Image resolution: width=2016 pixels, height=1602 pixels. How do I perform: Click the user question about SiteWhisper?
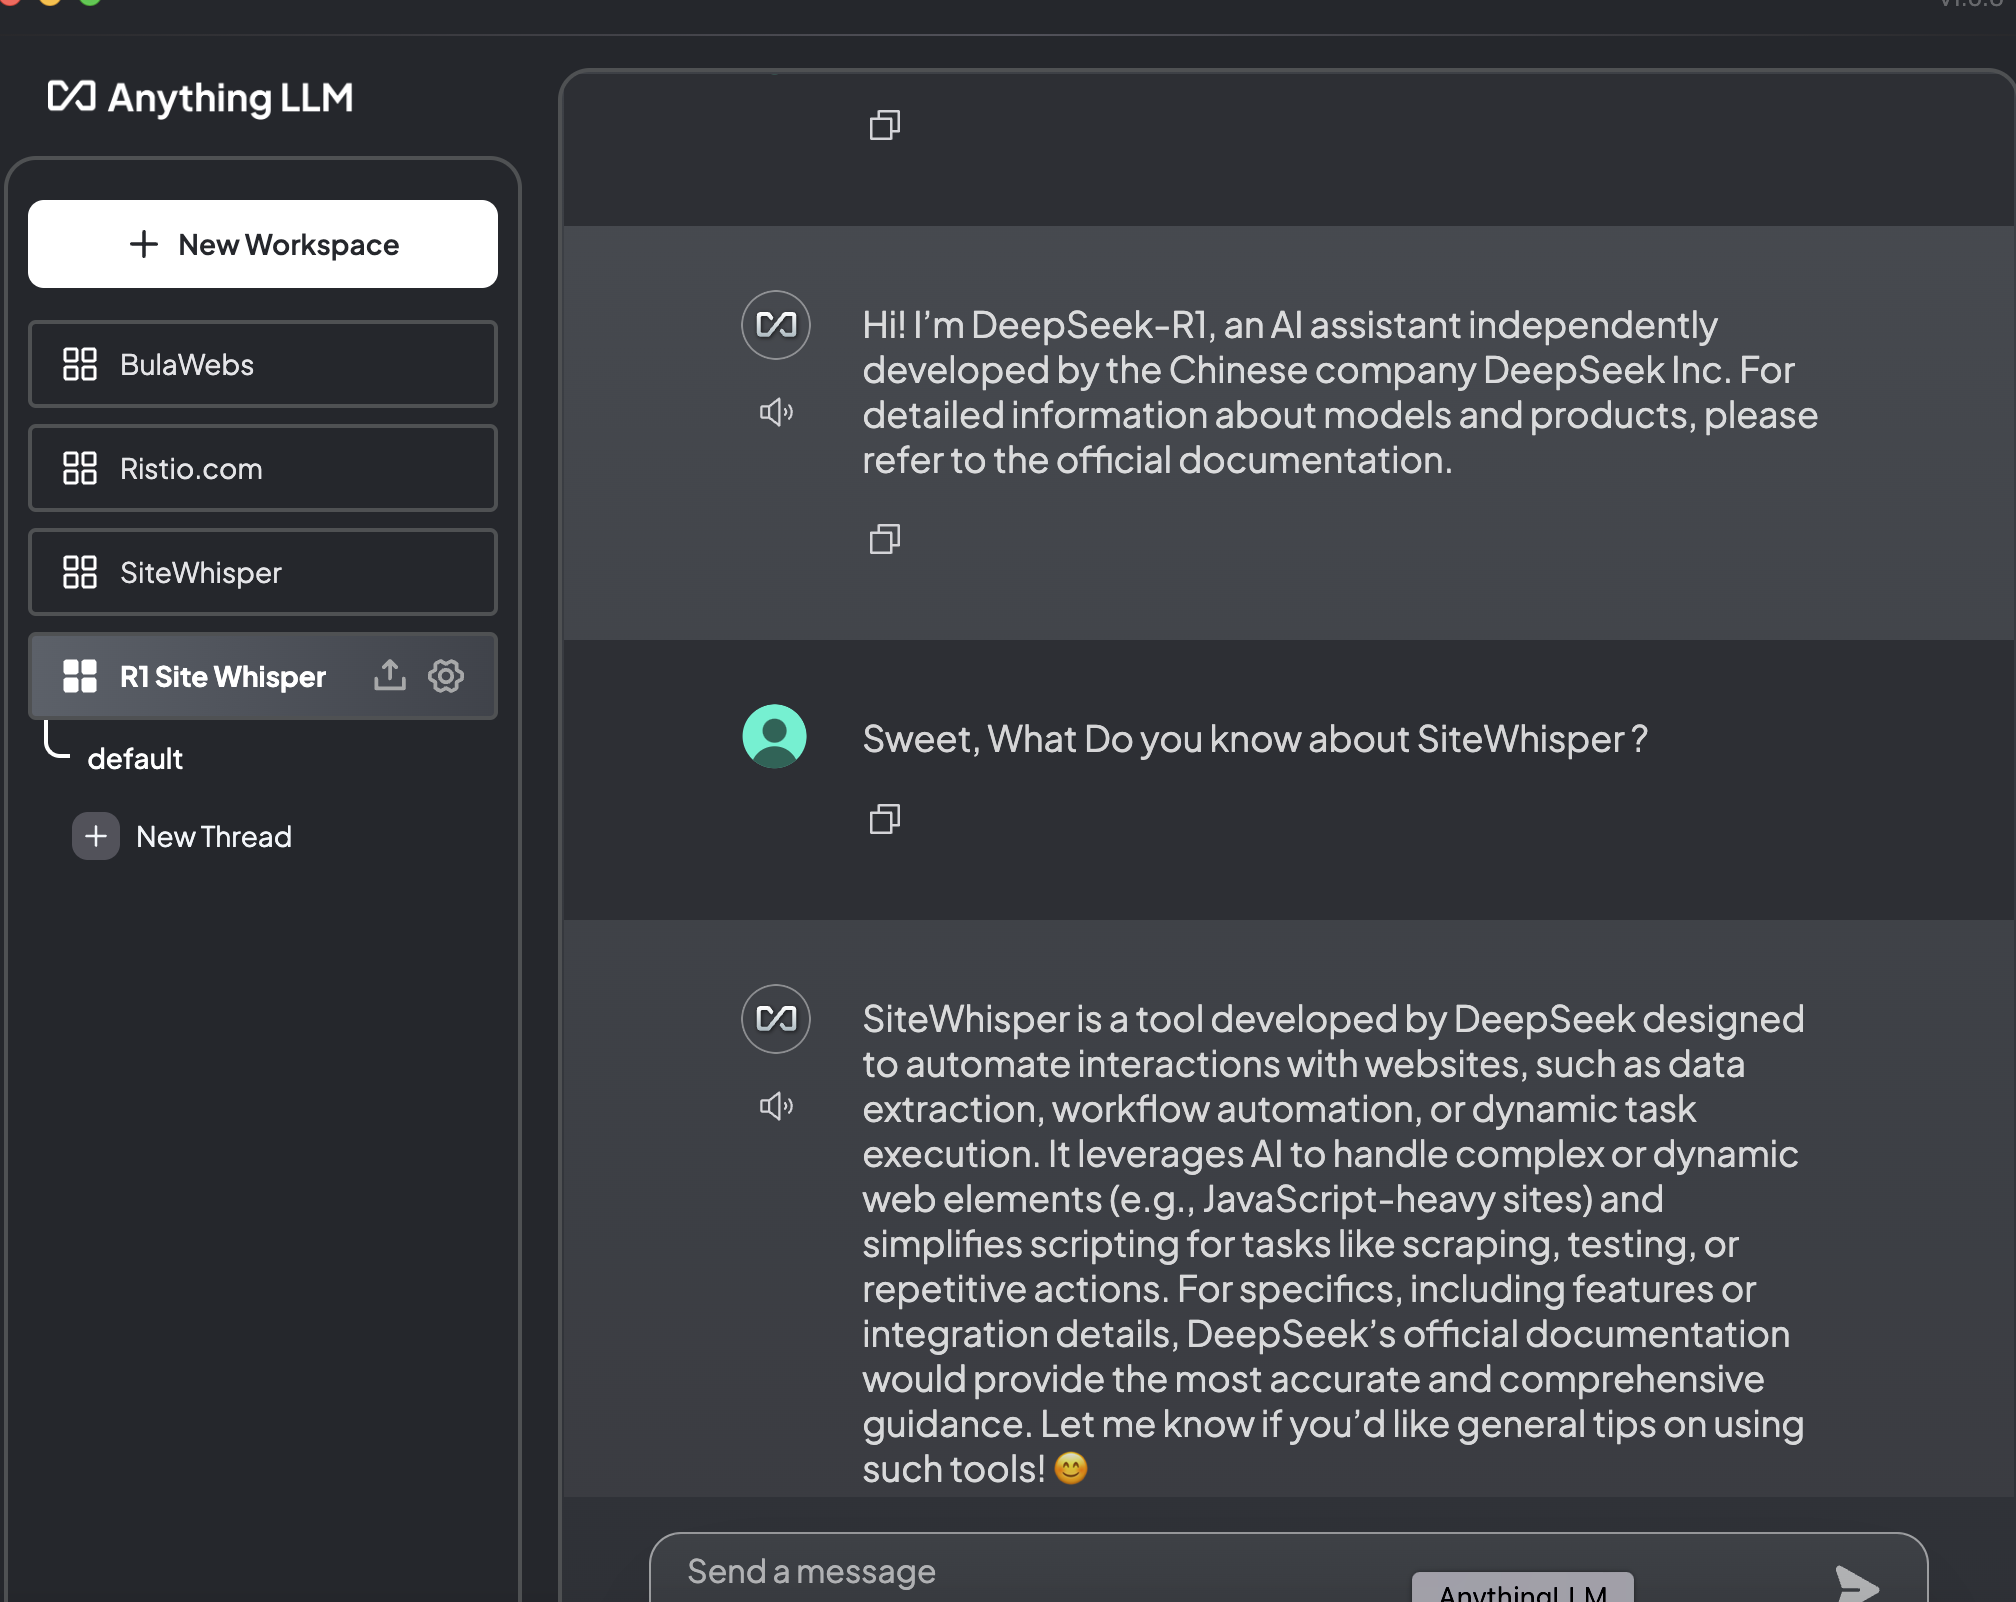pos(1255,739)
